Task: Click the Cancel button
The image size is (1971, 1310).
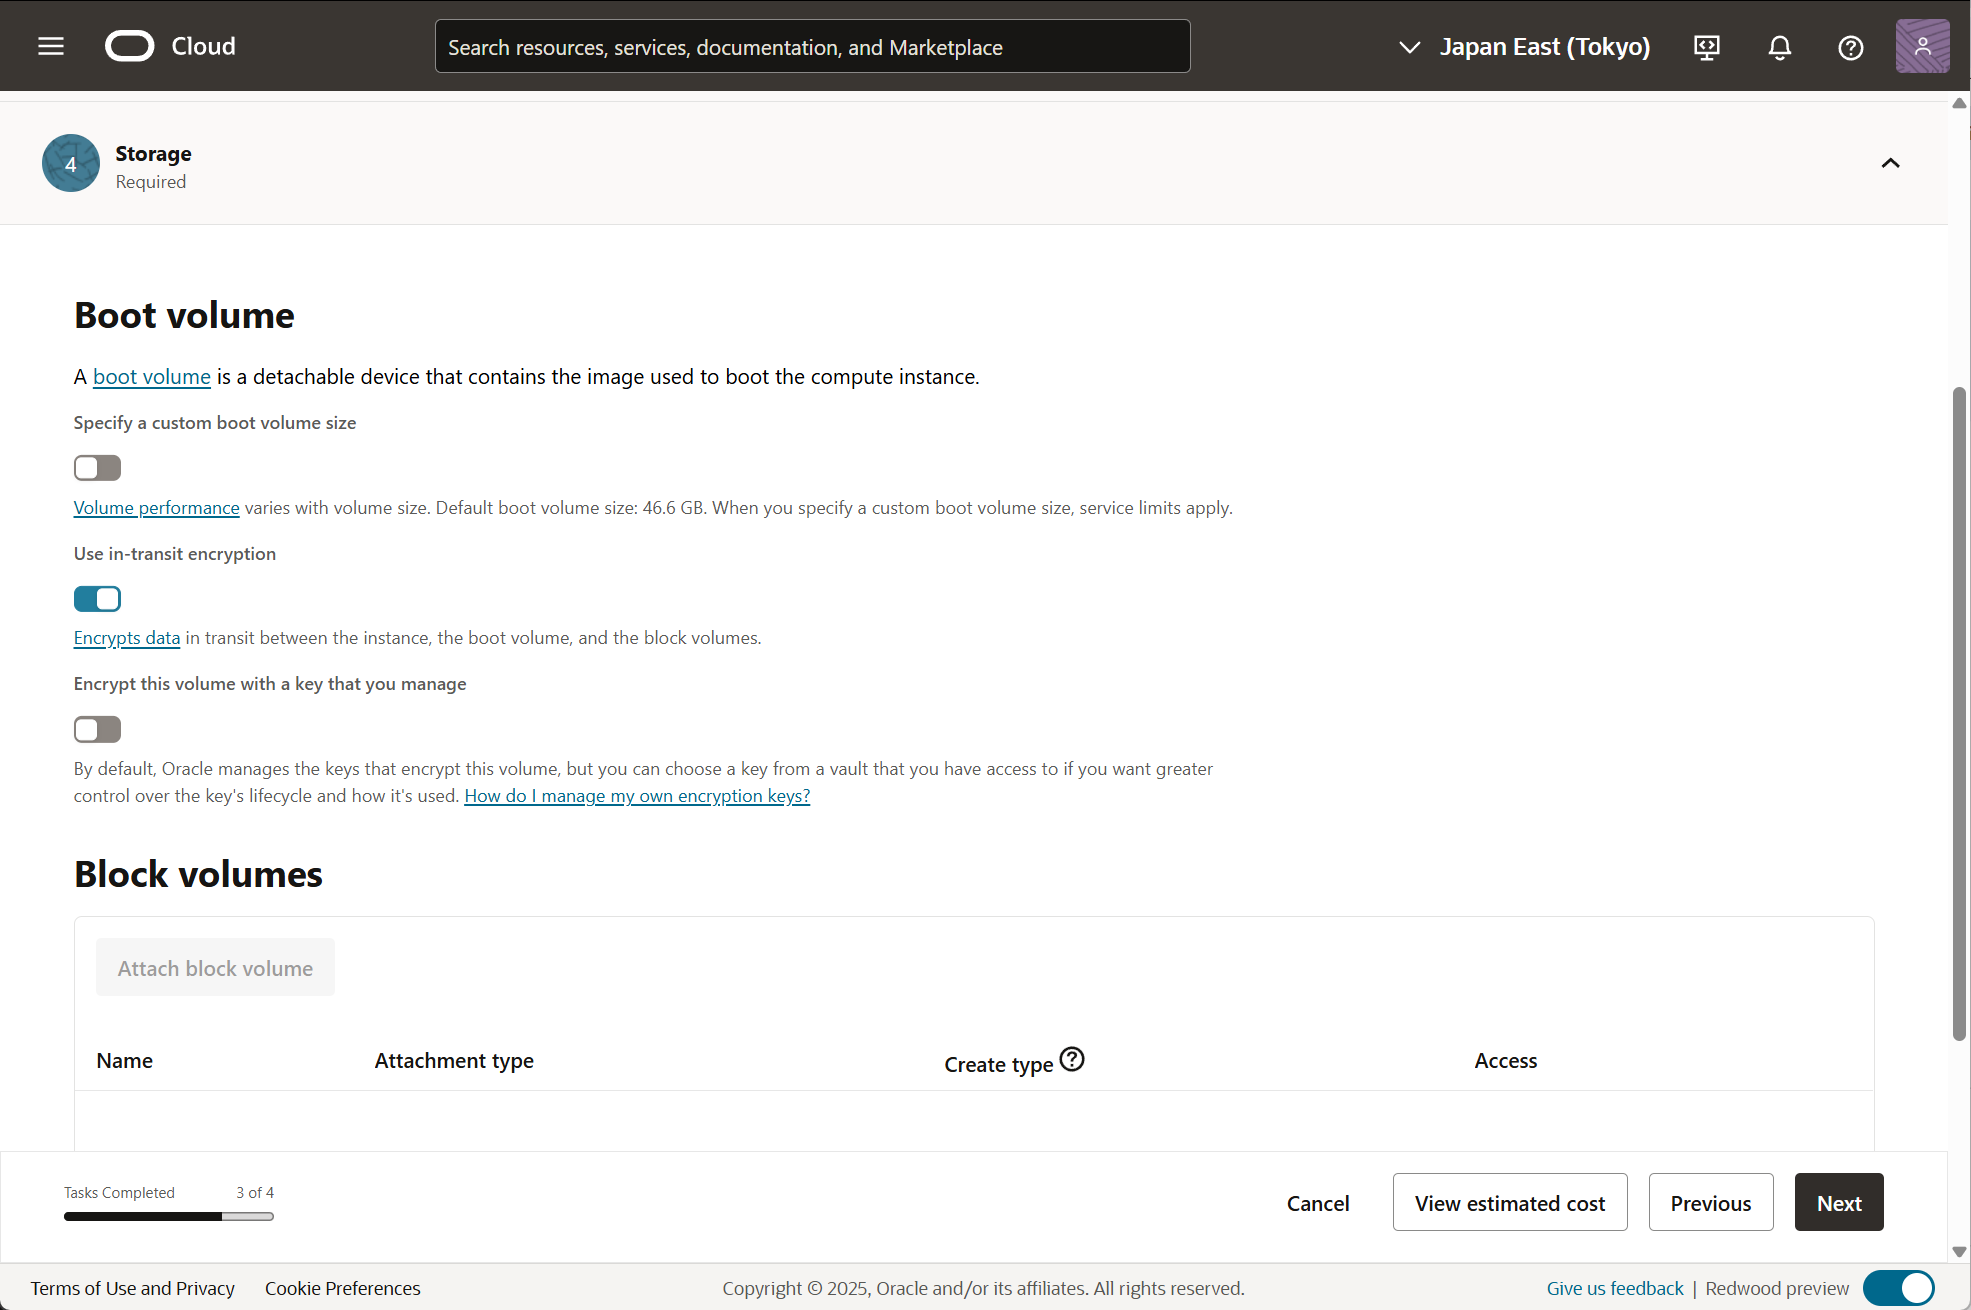Action: pos(1318,1203)
